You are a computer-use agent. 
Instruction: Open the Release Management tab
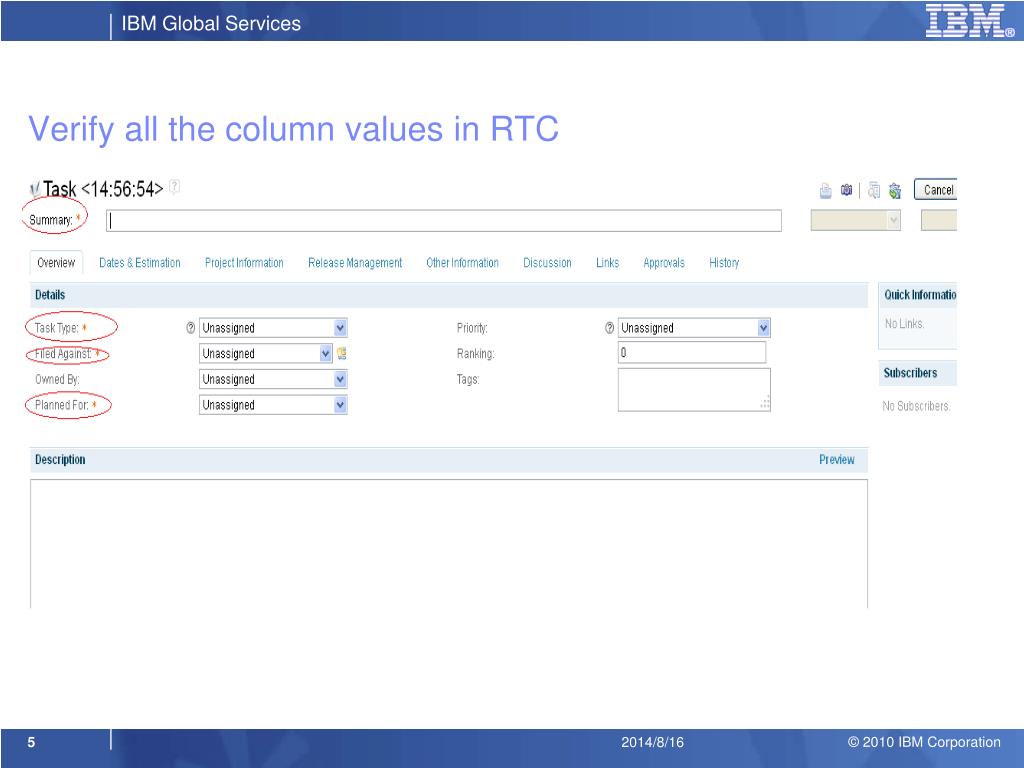(x=355, y=263)
